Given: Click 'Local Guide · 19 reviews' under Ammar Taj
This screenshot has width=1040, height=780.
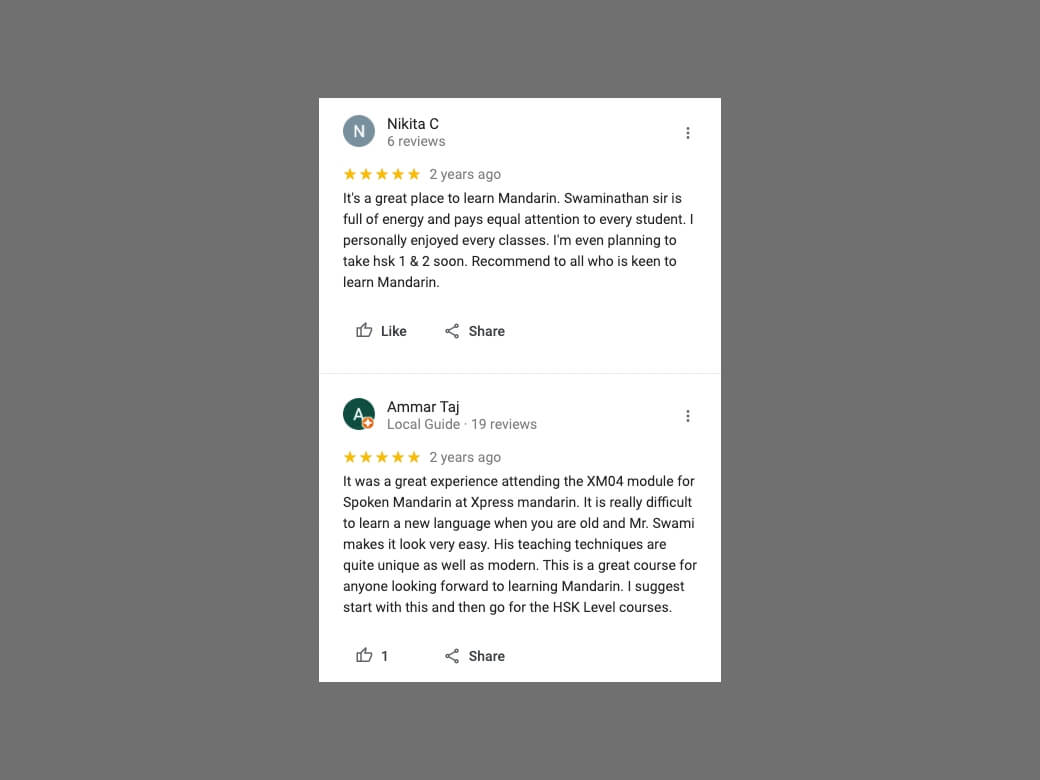Looking at the screenshot, I should 462,425.
